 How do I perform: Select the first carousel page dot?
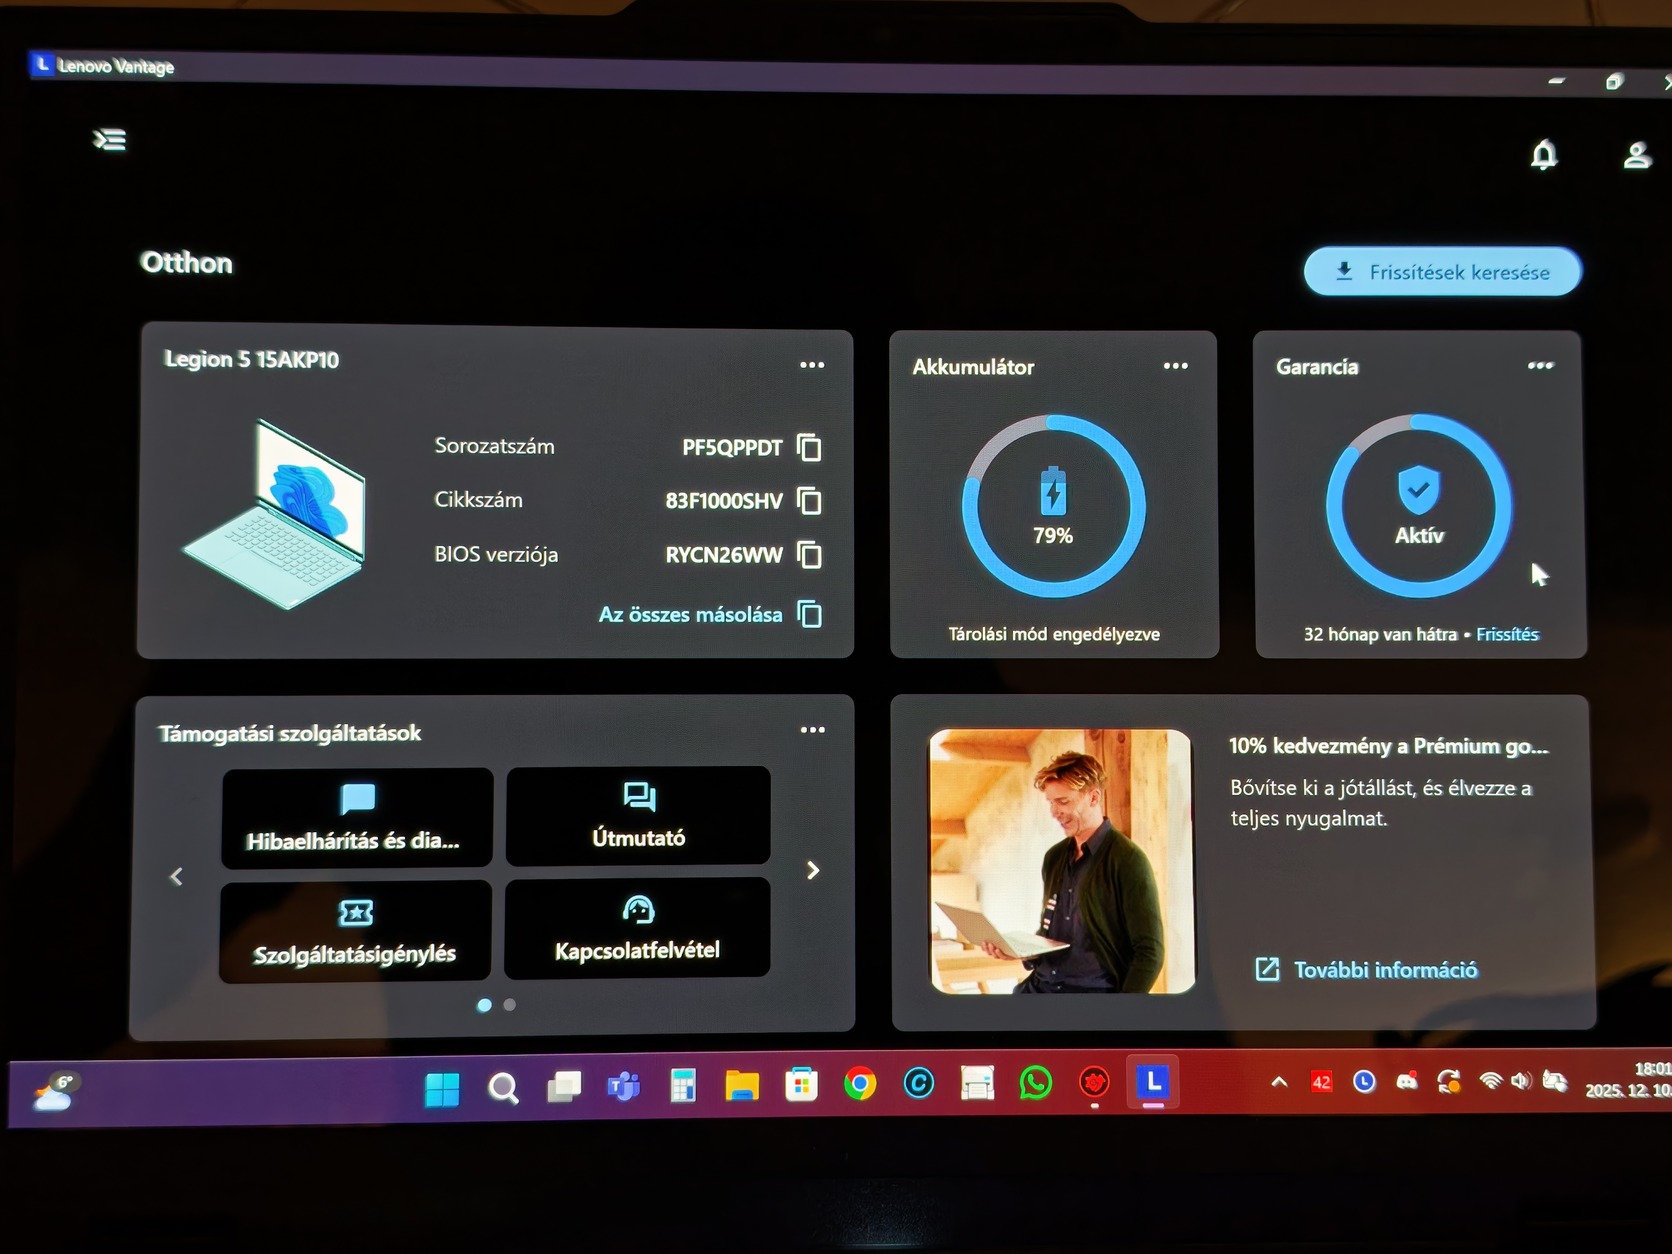pyautogui.click(x=484, y=1005)
